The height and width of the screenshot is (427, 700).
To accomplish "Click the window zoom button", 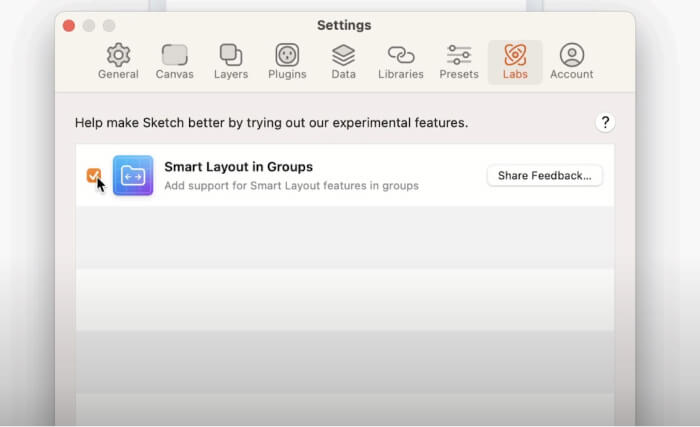I will 109,25.
